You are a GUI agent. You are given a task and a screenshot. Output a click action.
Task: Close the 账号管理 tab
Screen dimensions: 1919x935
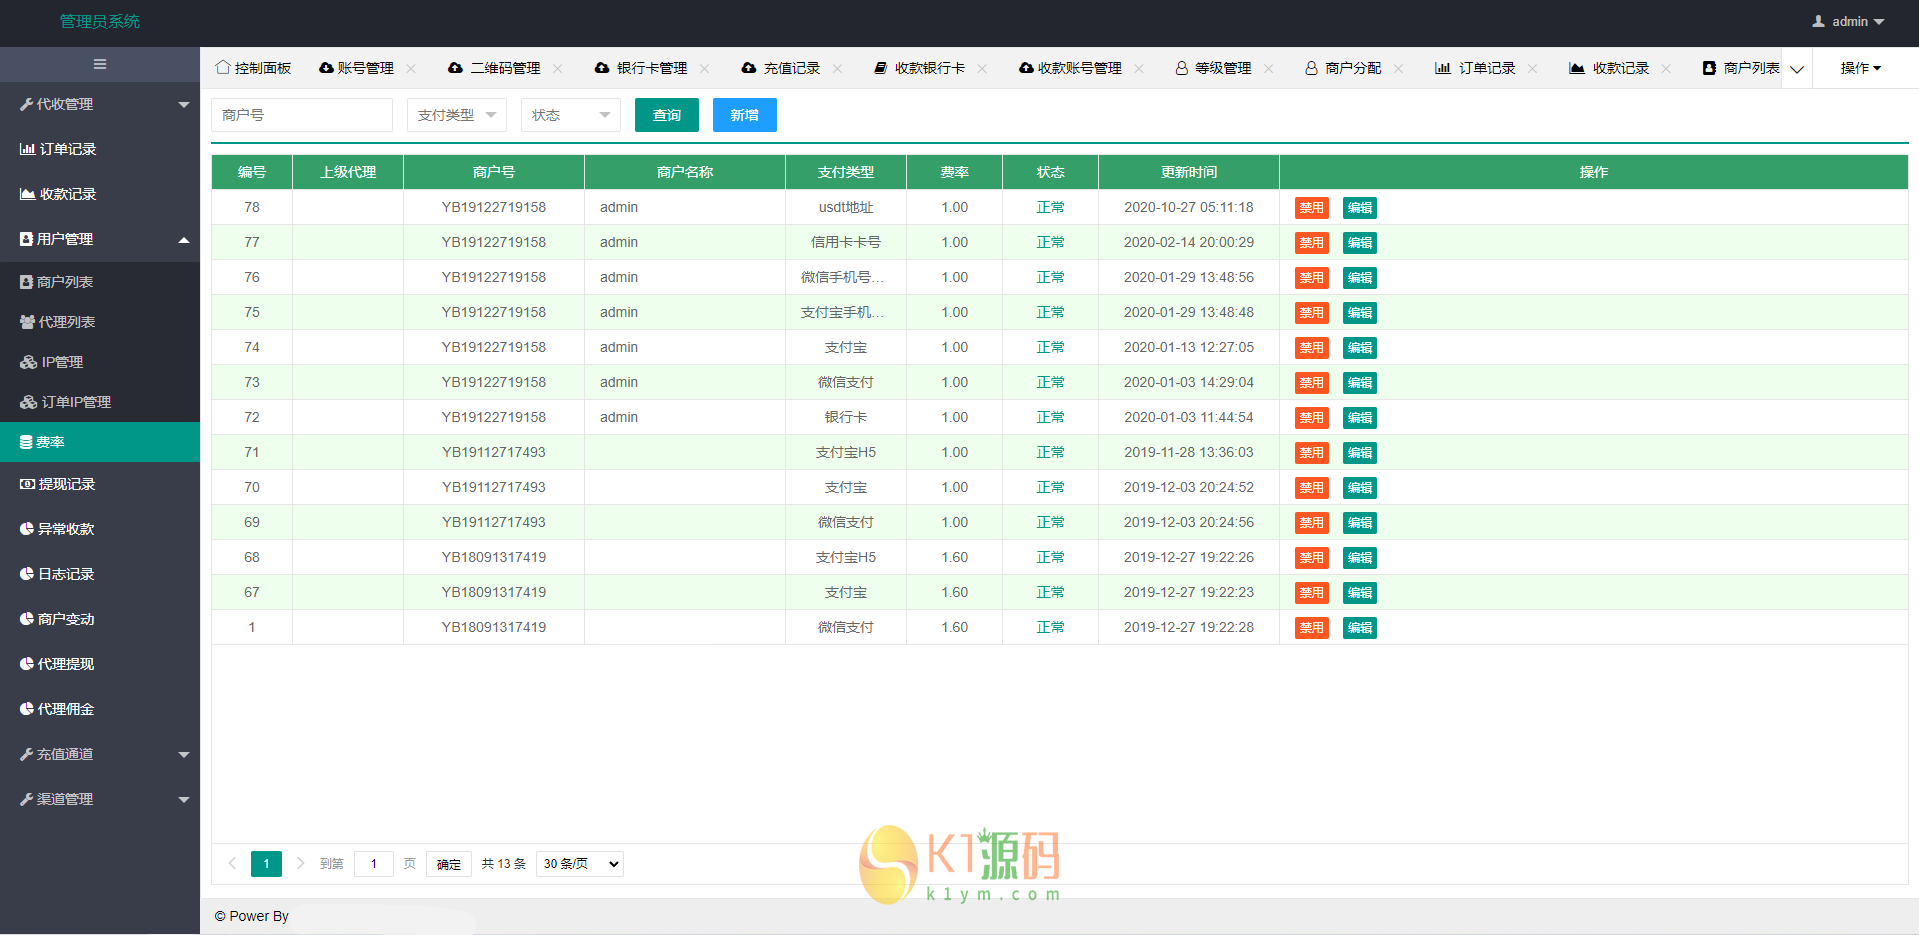[411, 68]
